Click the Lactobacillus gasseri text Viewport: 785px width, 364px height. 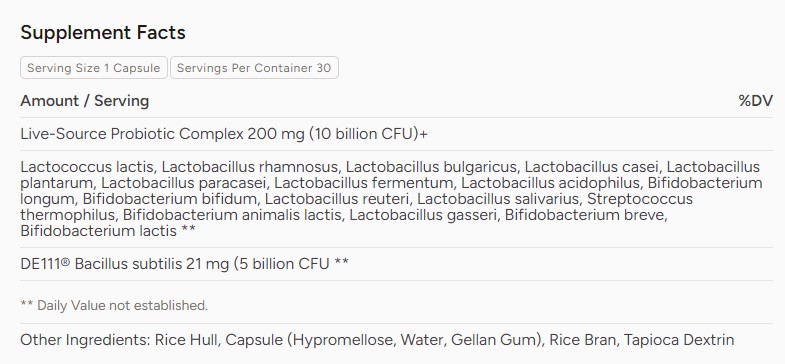coord(423,215)
